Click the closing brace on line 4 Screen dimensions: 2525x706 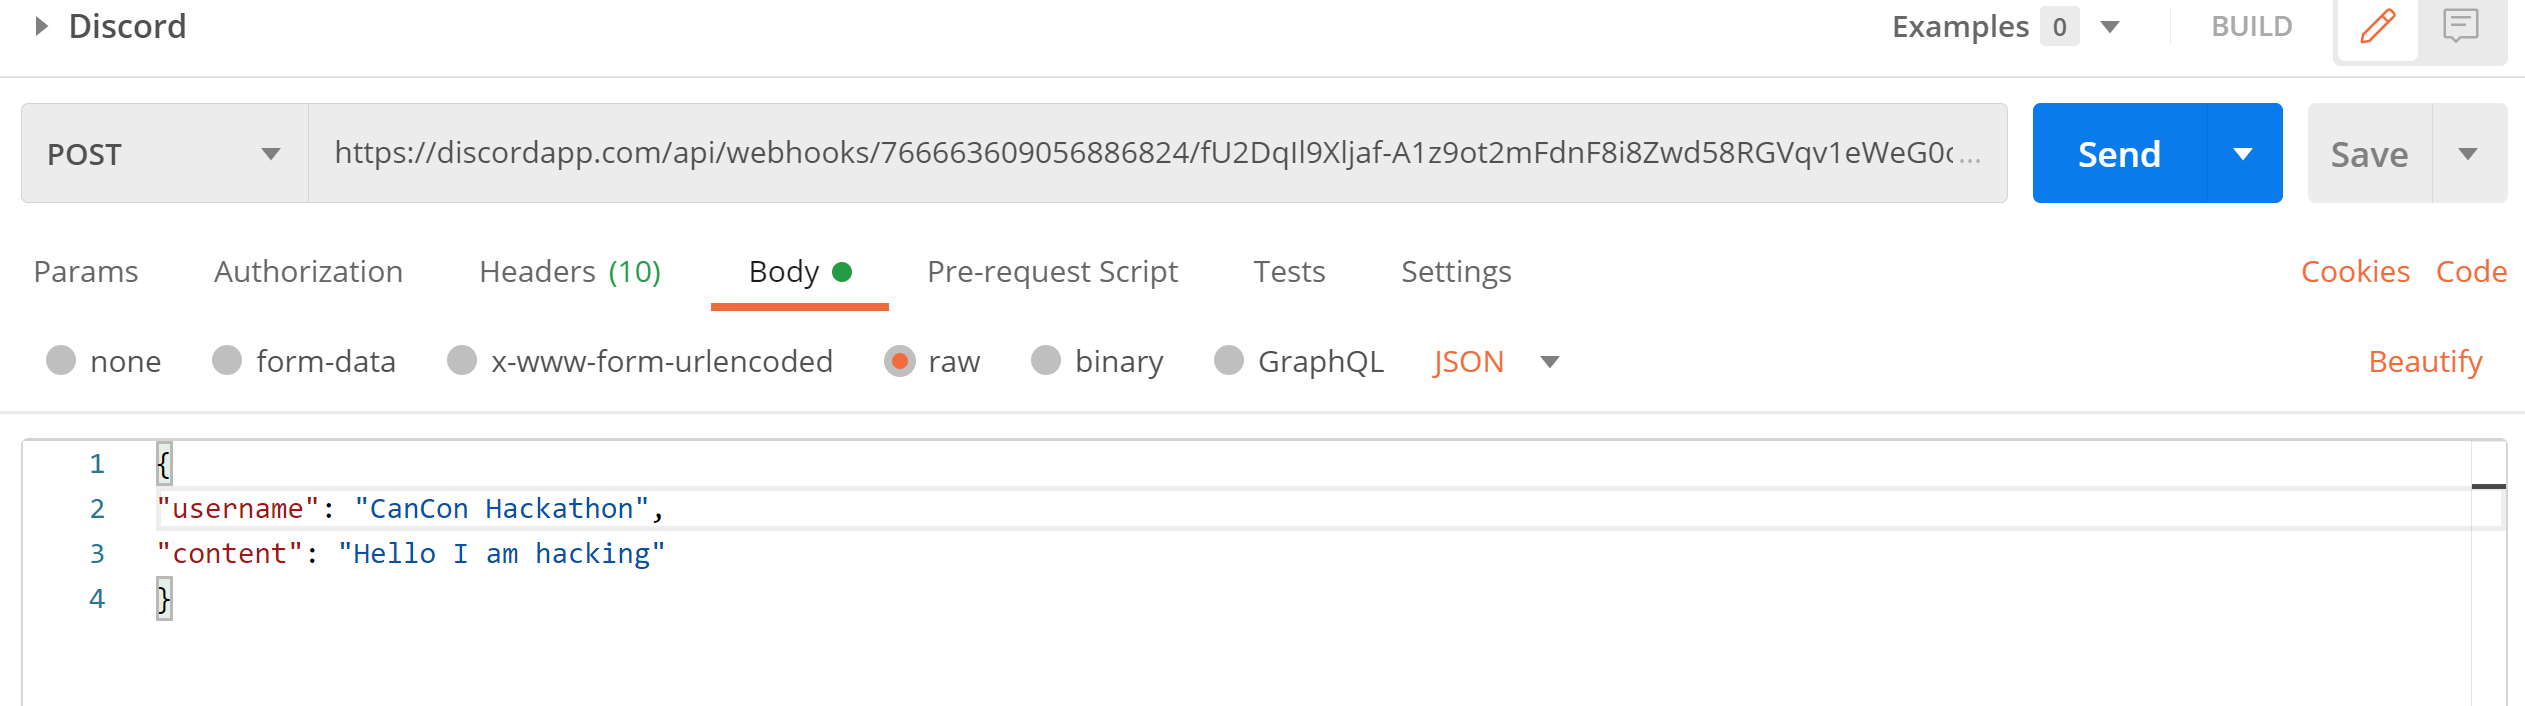click(164, 599)
